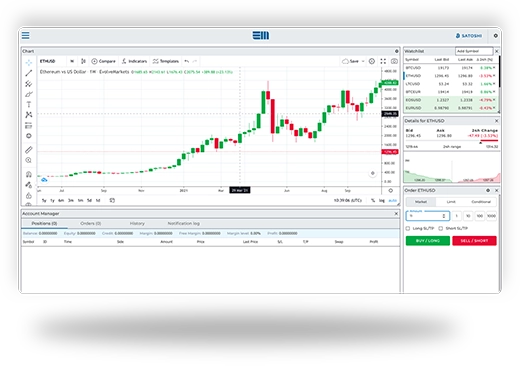Open the SATOSHI account menu
Screen dimensions: 520x371
(469, 36)
